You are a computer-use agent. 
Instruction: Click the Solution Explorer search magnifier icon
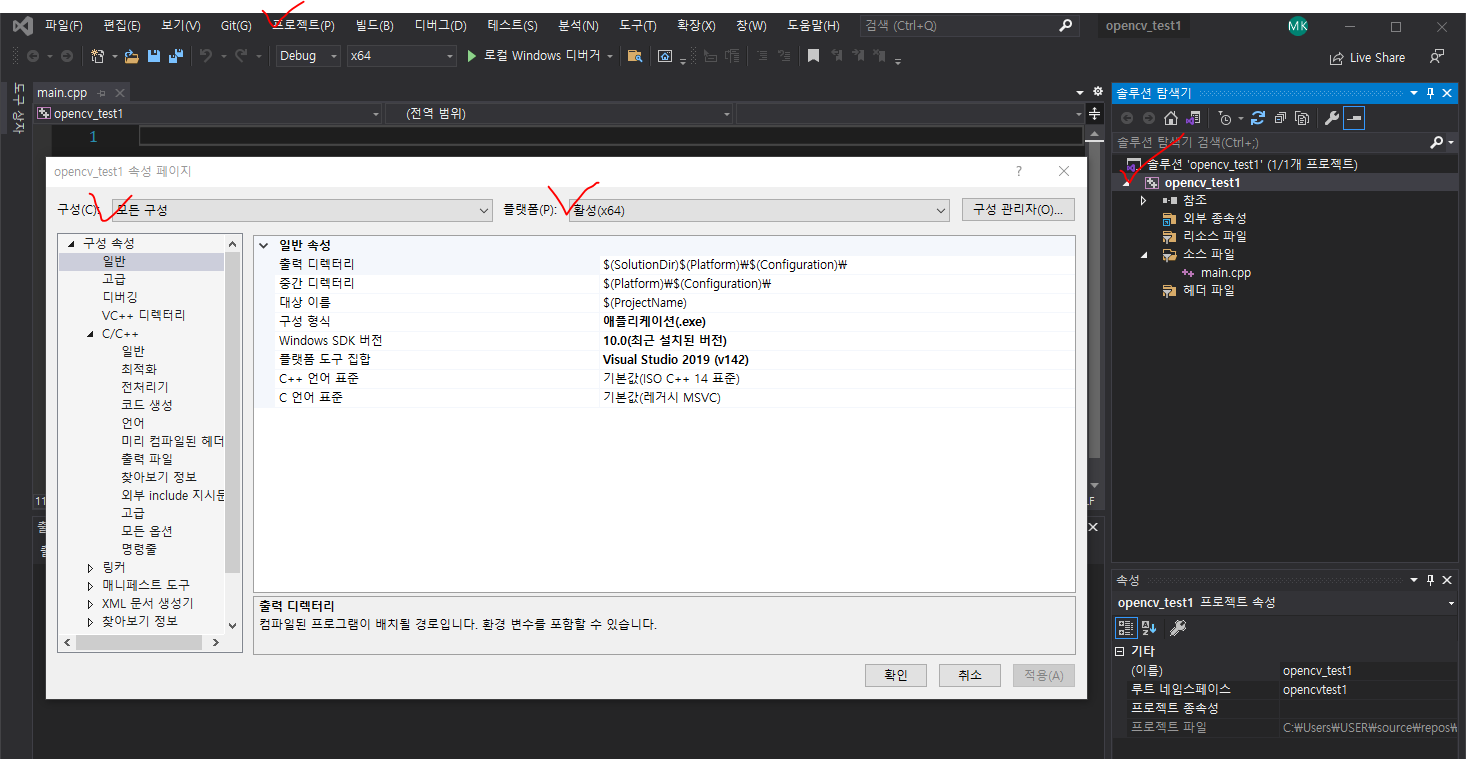coord(1437,143)
